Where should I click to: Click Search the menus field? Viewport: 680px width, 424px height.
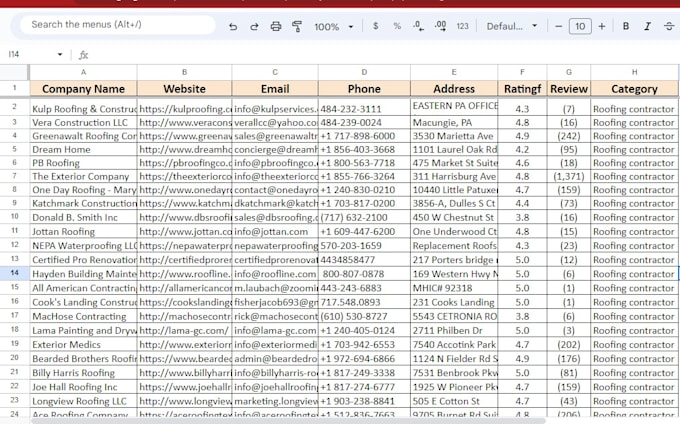point(117,25)
